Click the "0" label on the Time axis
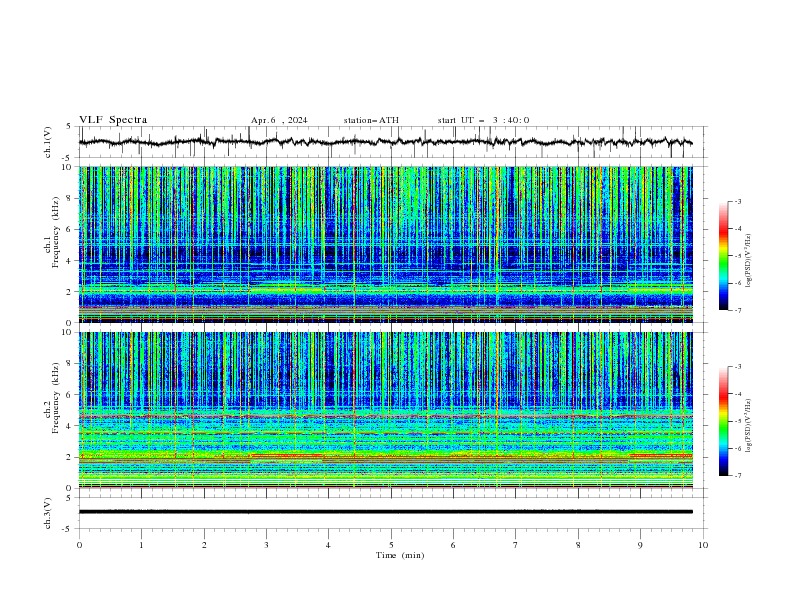This screenshot has width=792, height=612. click(79, 545)
